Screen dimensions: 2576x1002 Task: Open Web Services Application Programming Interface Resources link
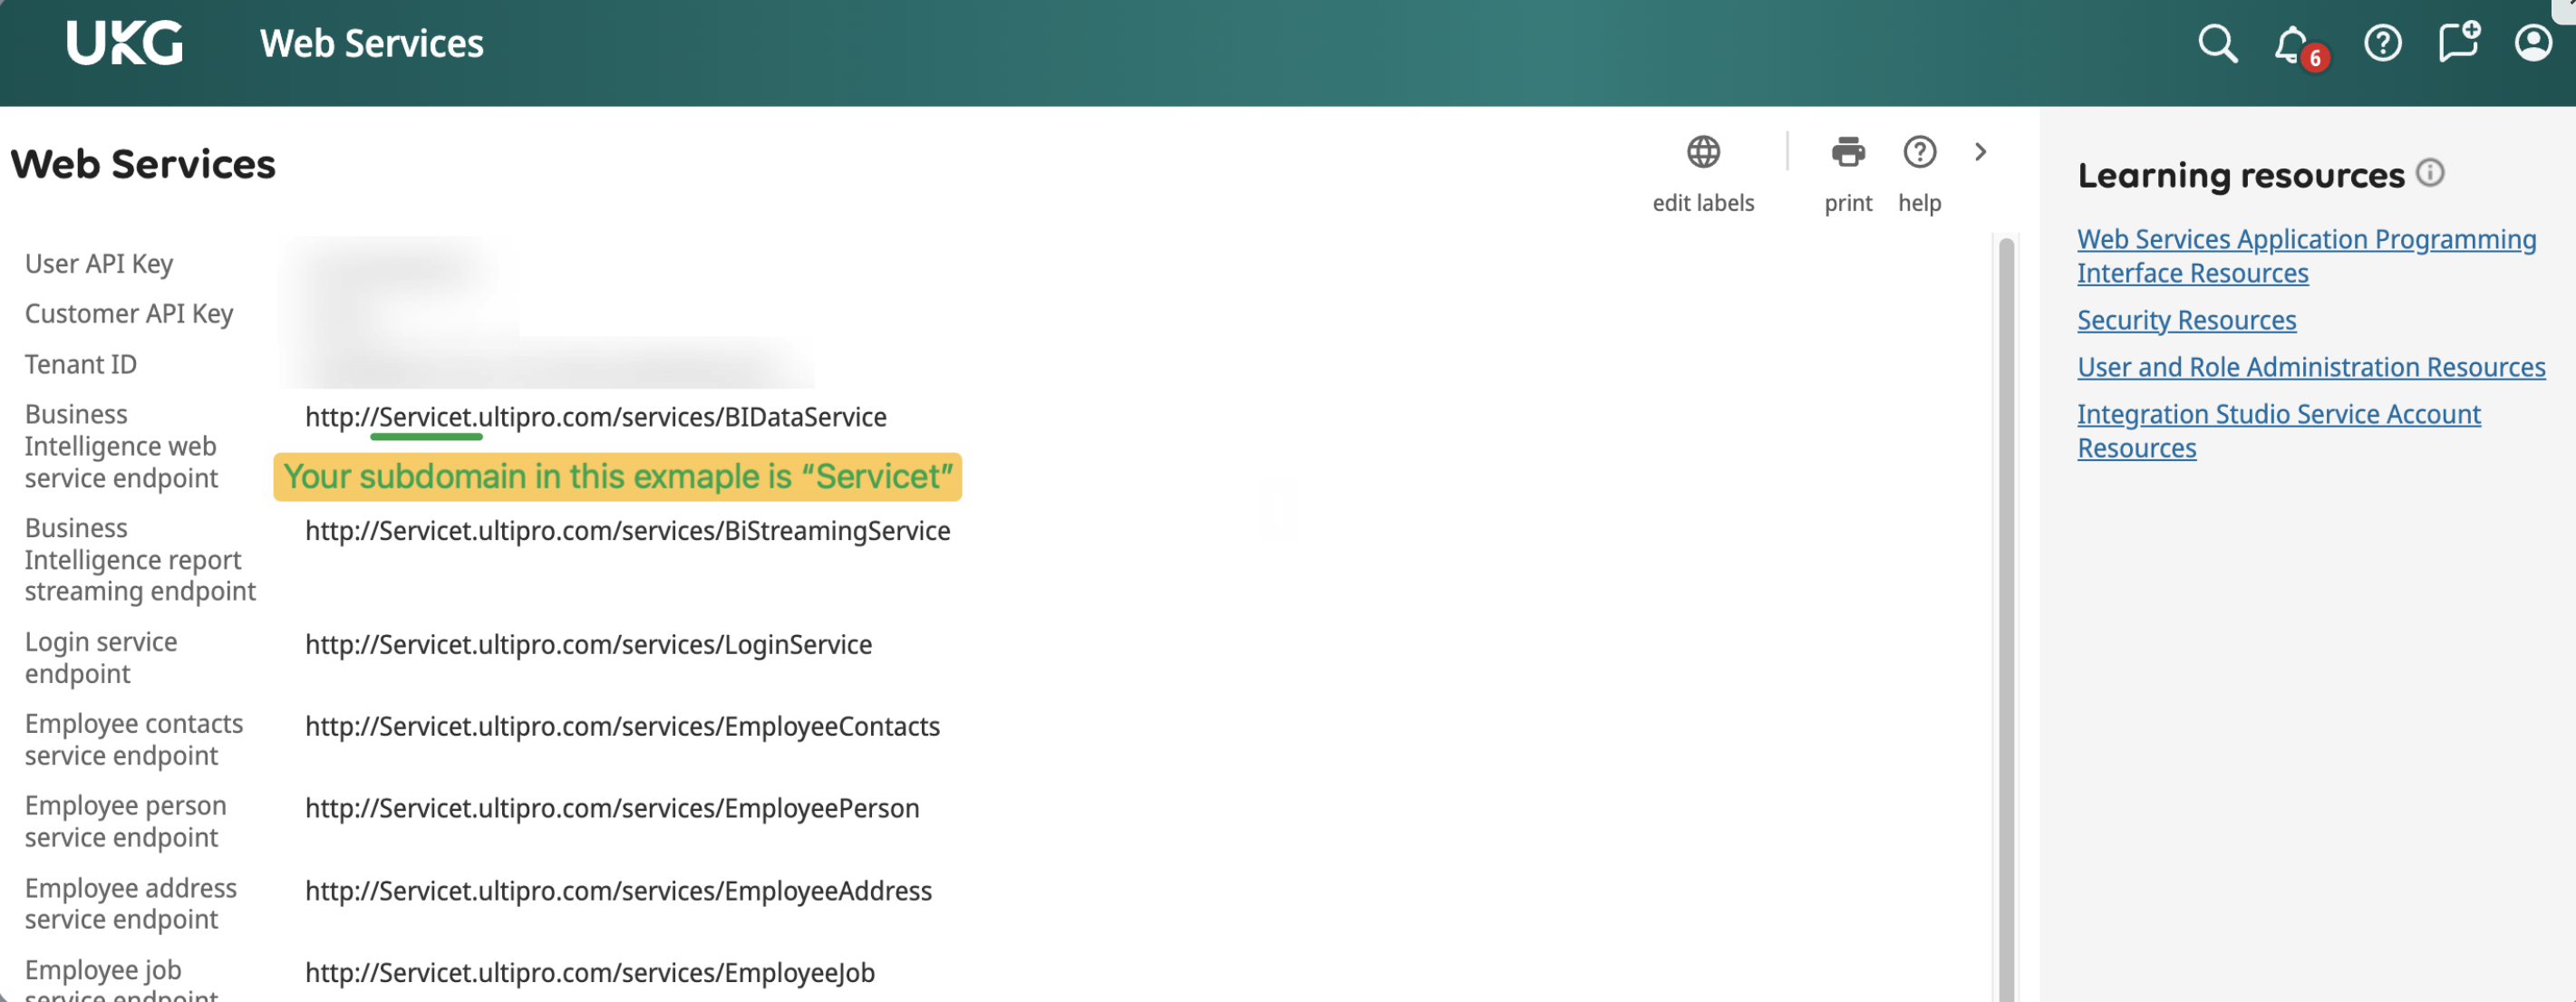pos(2306,256)
